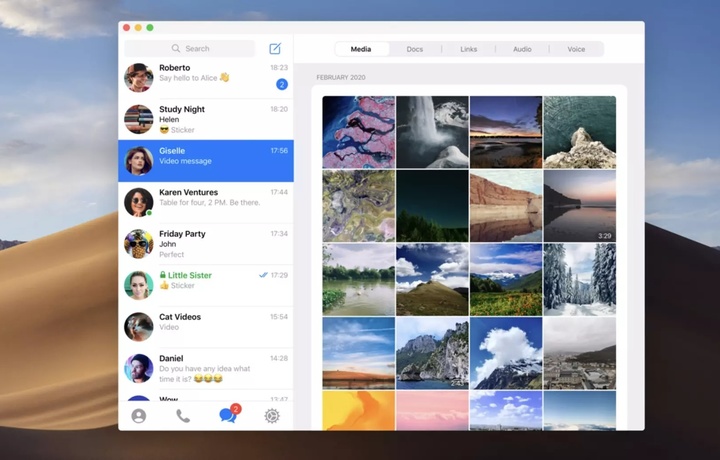
Task: Open the foggy town aerial thumbnail
Action: pyautogui.click(x=580, y=353)
